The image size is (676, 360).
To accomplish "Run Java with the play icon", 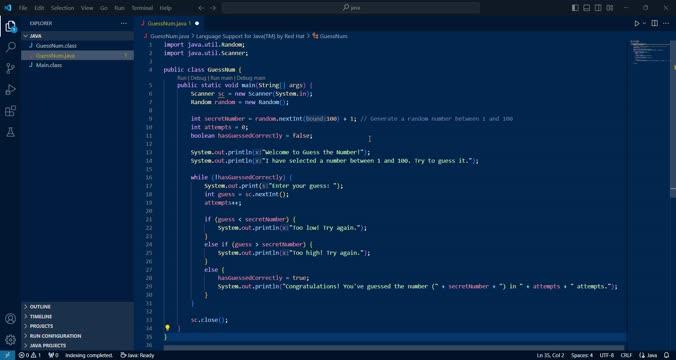I will (x=637, y=23).
